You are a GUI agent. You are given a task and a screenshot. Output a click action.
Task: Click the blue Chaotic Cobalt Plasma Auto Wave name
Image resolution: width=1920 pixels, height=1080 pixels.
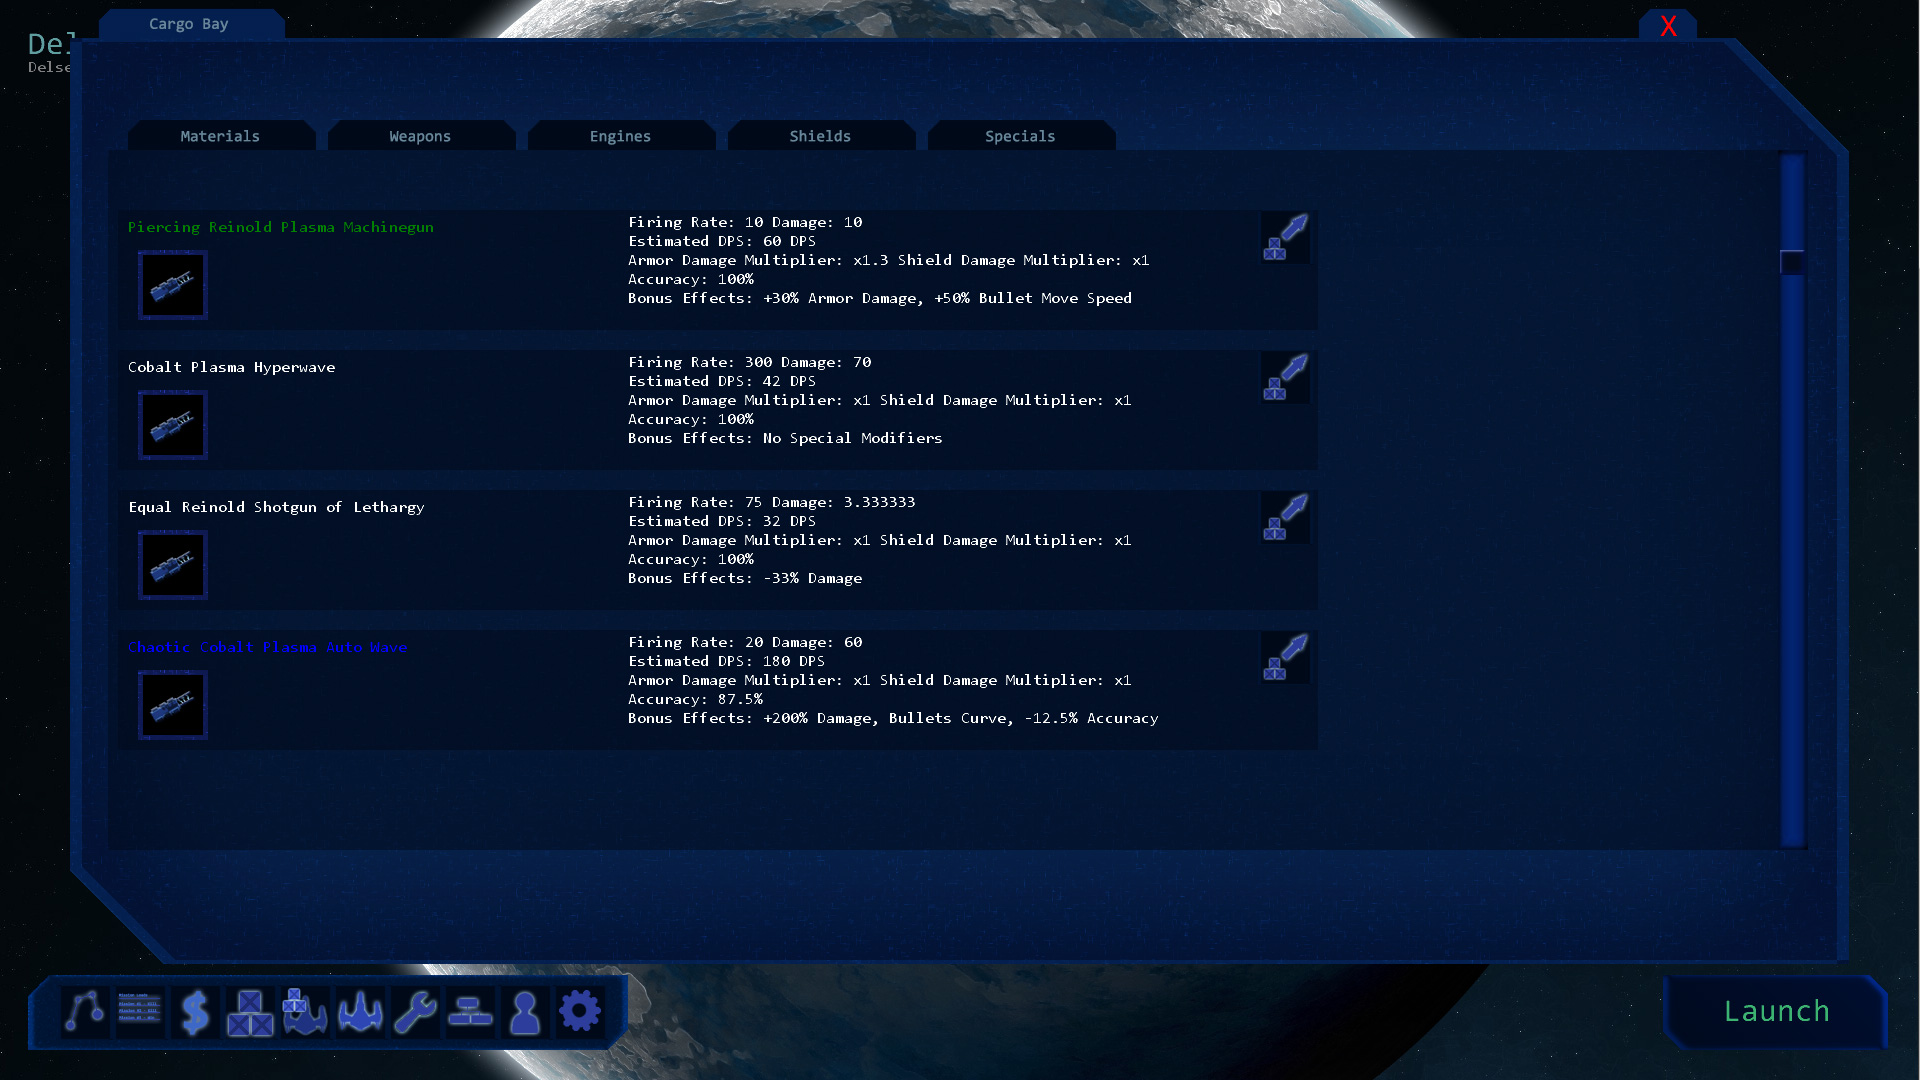268,647
